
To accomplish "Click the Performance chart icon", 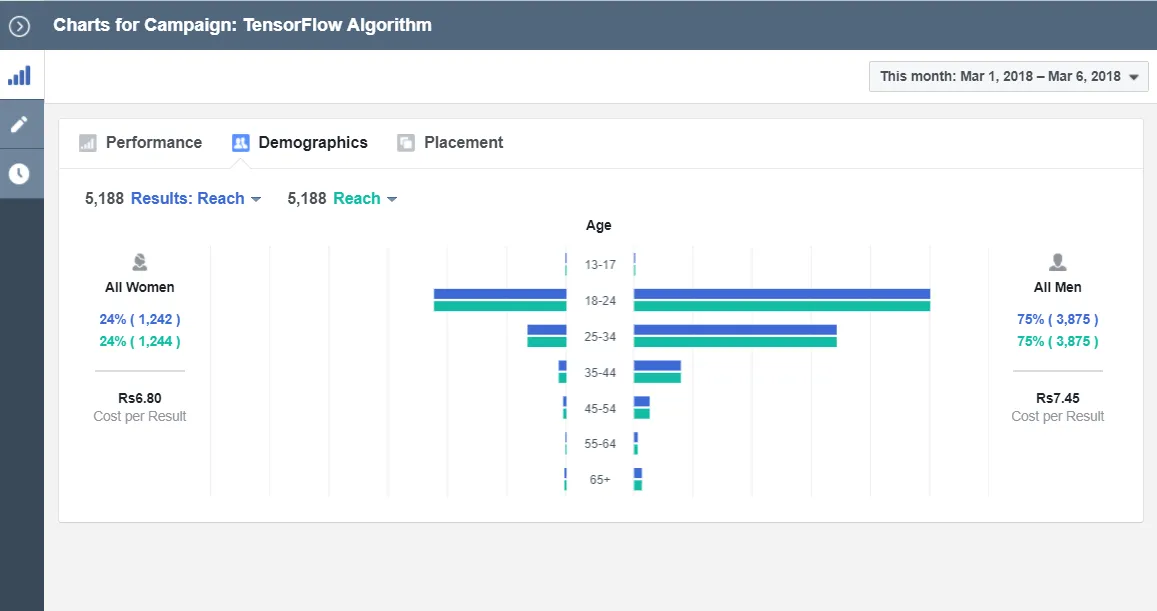I will click(x=88, y=142).
